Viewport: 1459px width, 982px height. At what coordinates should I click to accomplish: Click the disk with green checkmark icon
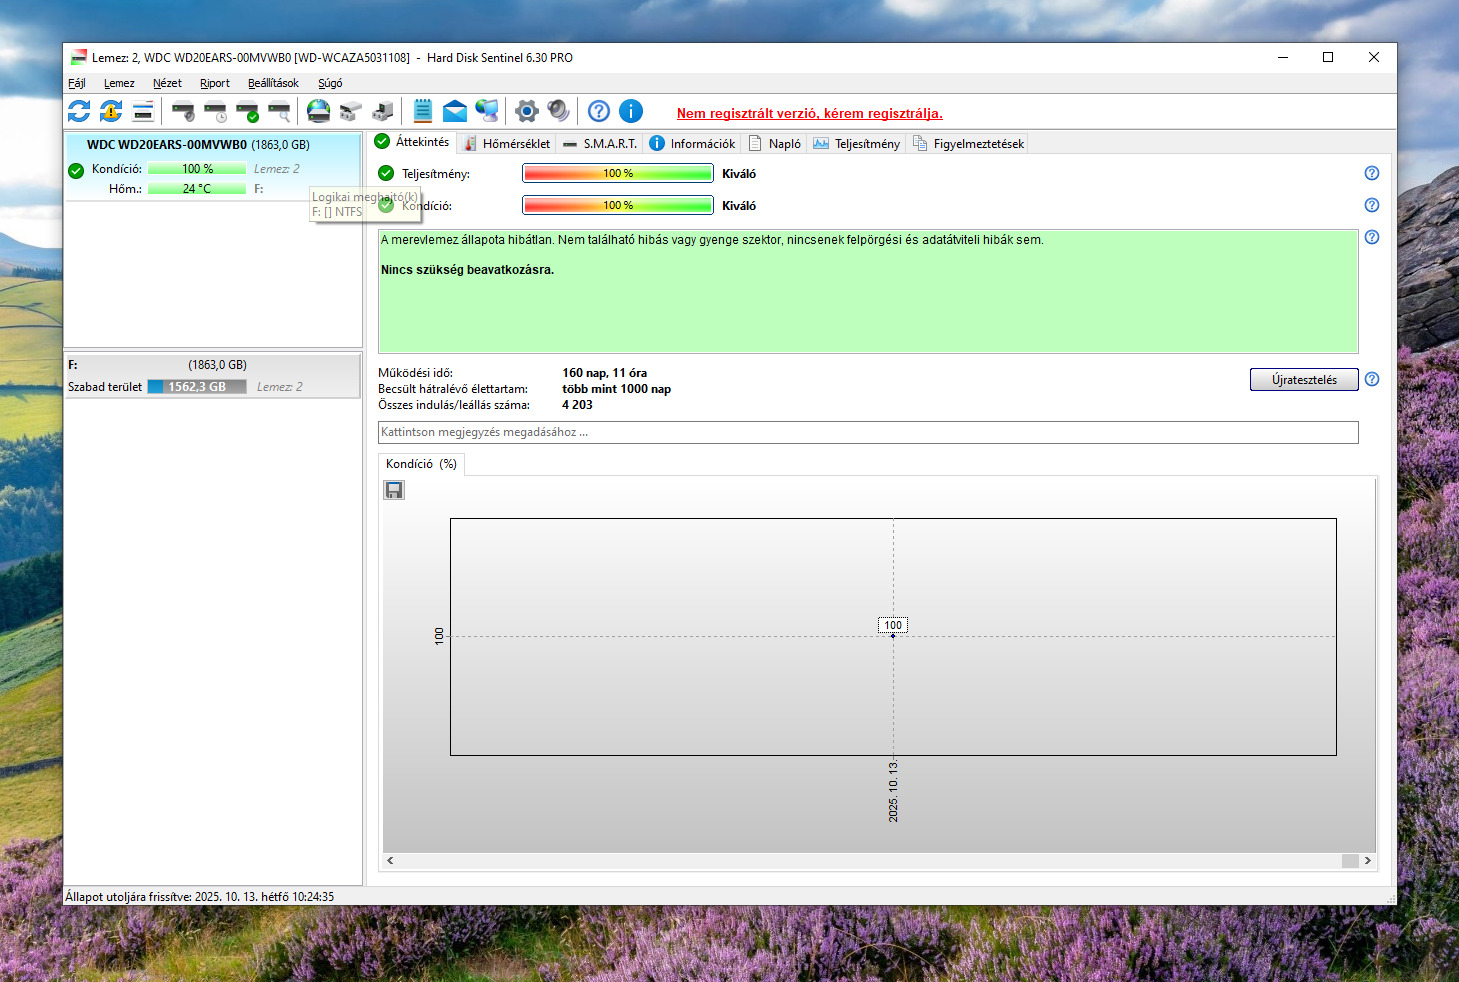247,111
